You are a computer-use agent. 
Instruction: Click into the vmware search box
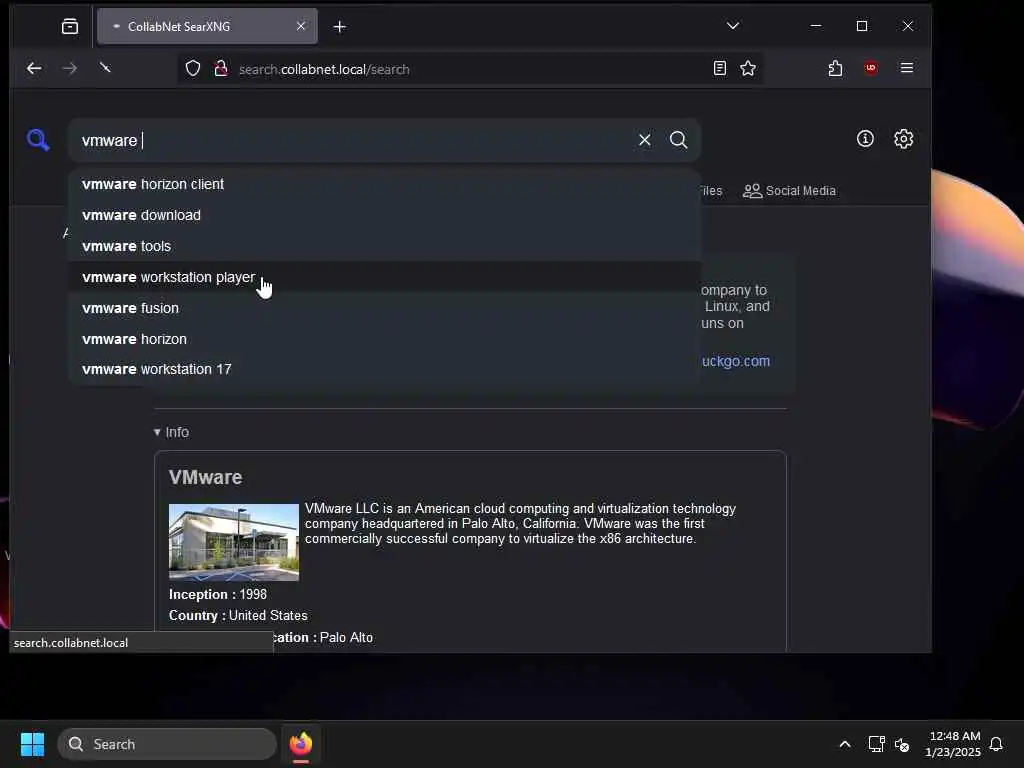[x=353, y=140]
